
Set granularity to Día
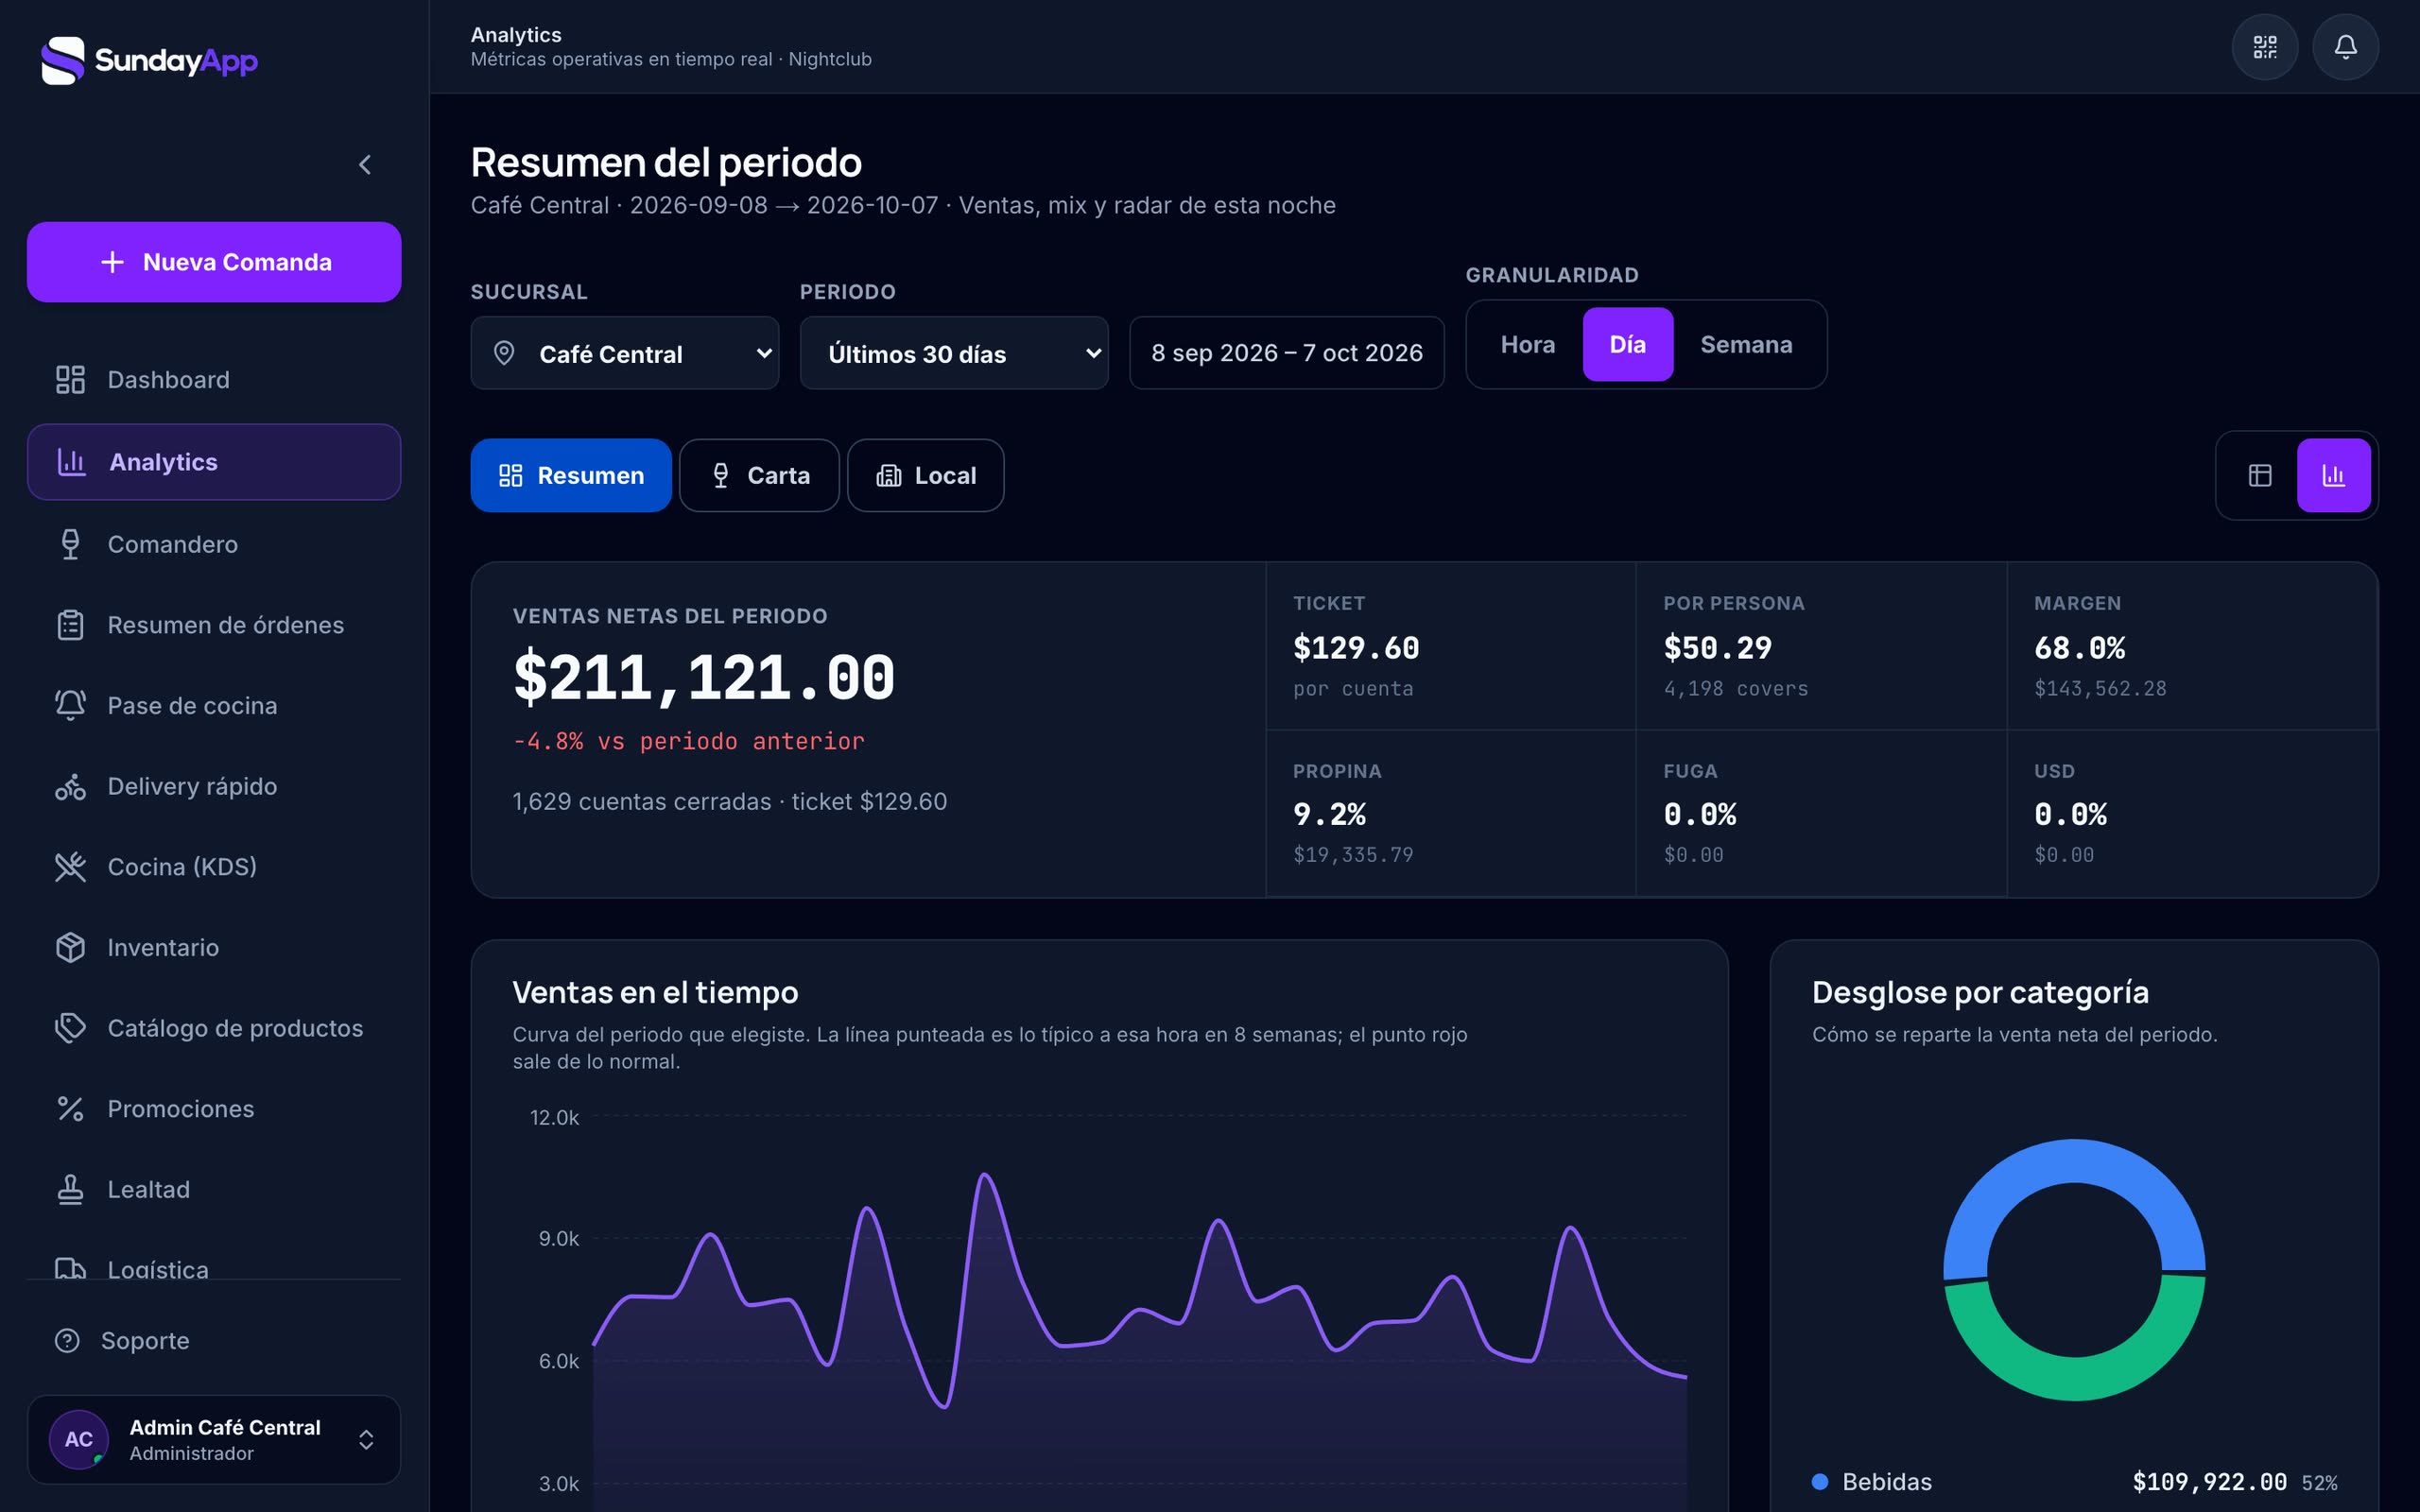point(1627,344)
